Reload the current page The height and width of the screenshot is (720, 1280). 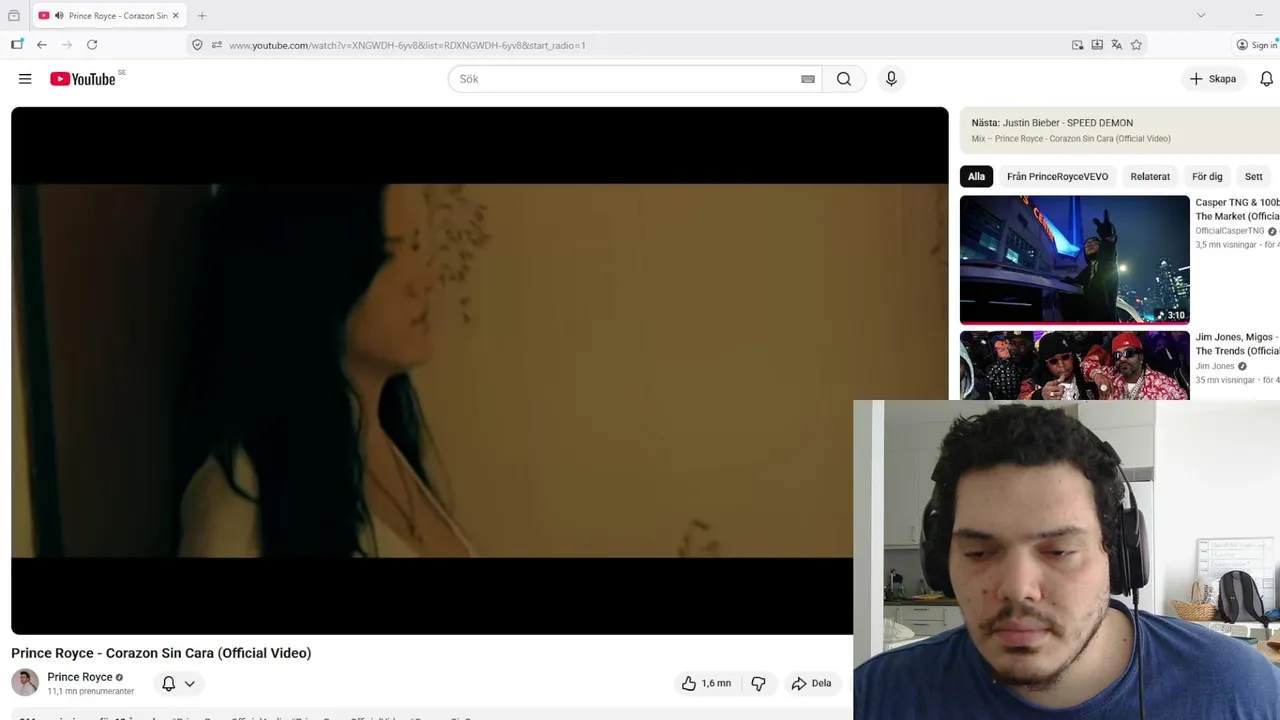click(92, 45)
